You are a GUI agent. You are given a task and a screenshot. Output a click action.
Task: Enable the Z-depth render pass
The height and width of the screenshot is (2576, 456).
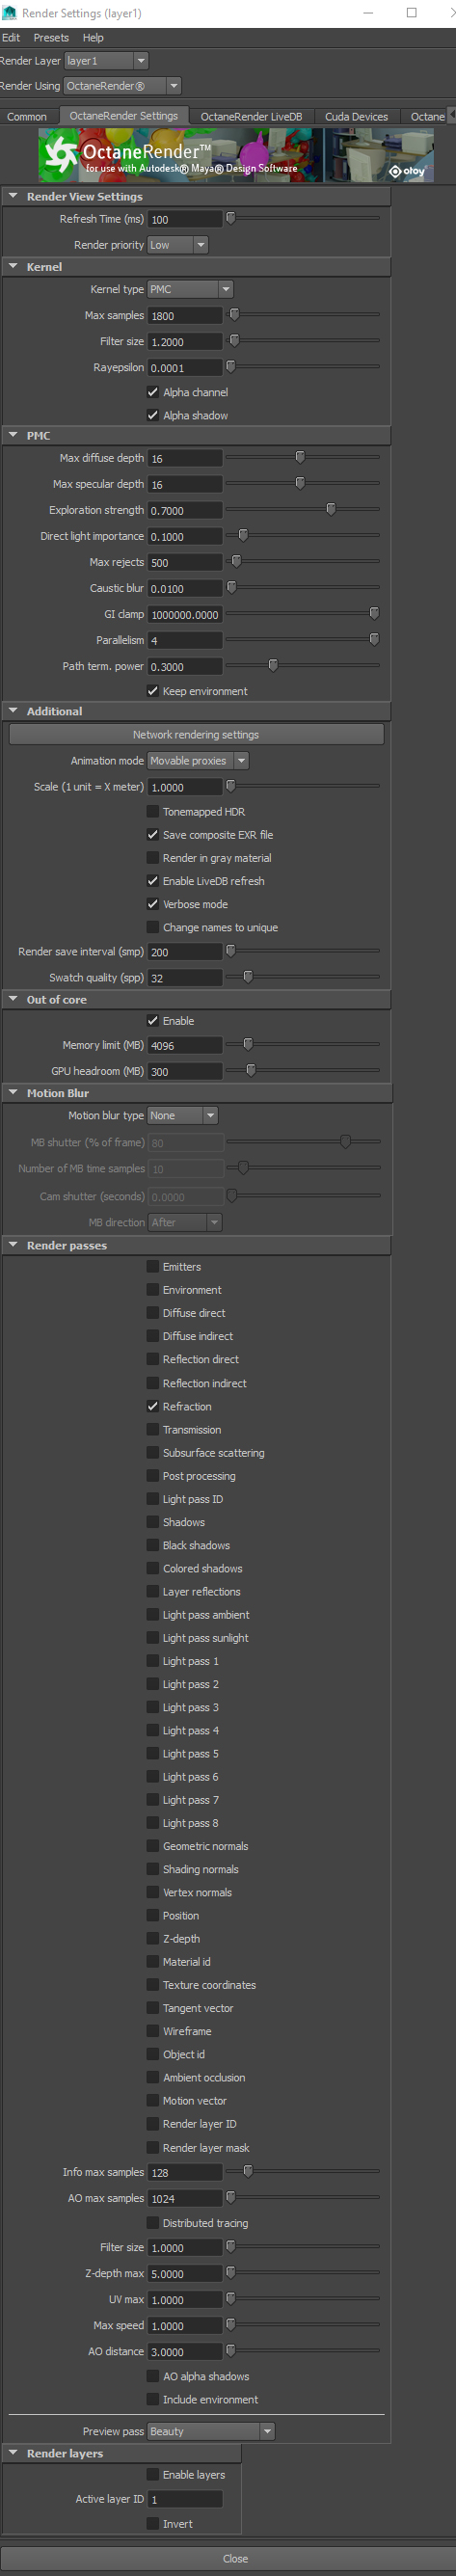[x=153, y=1938]
